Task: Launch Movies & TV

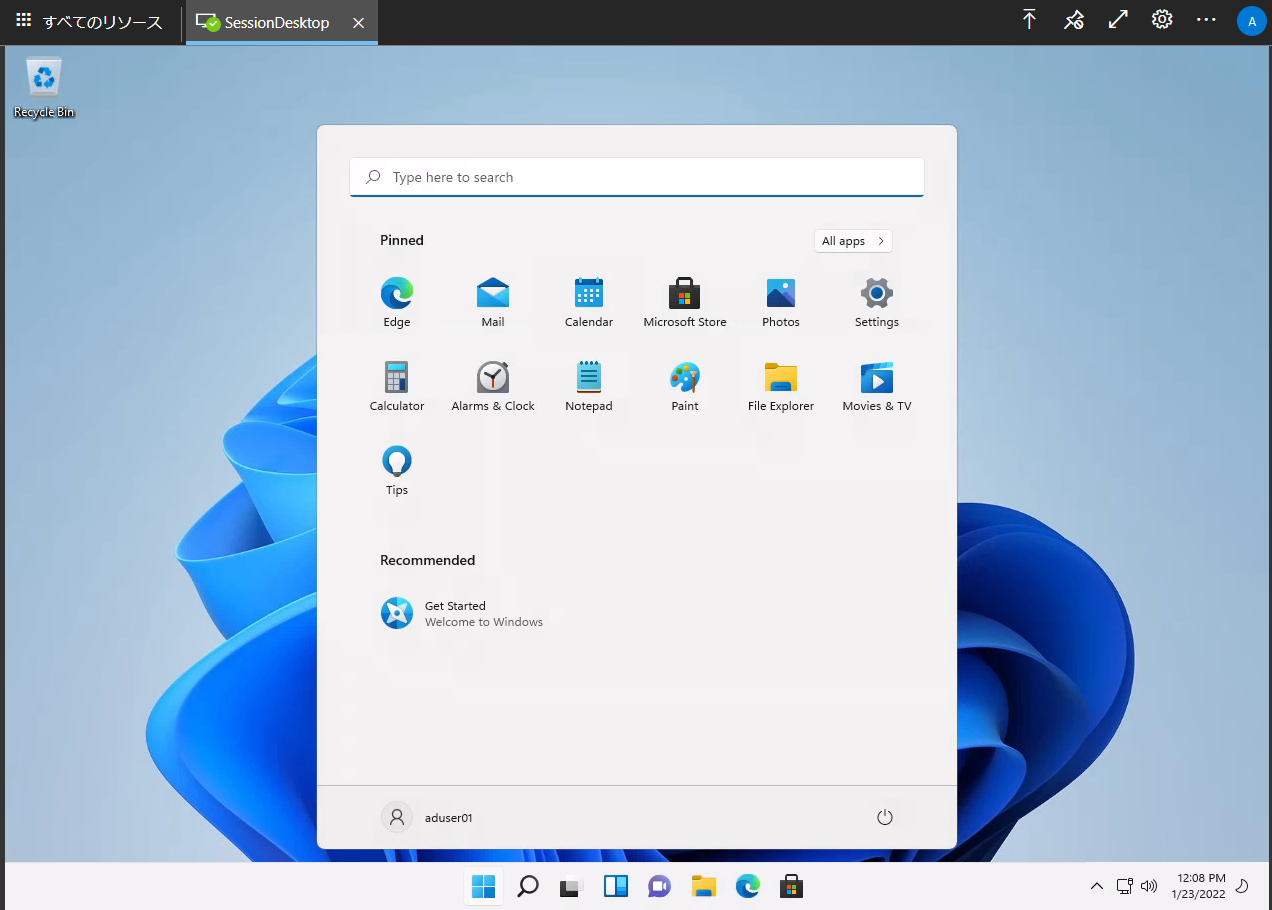Action: 877,387
